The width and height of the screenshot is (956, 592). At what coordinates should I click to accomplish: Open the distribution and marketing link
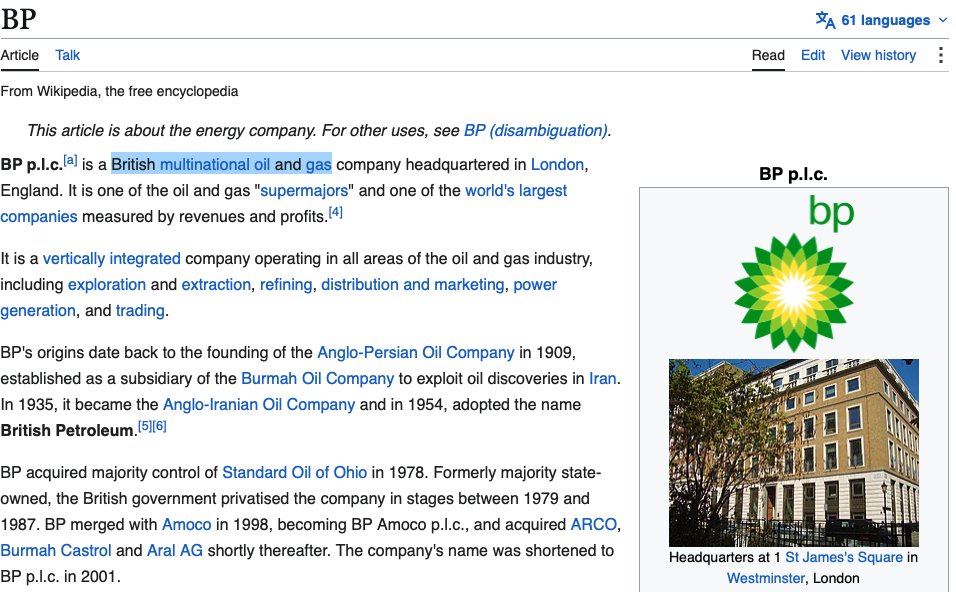click(x=413, y=285)
